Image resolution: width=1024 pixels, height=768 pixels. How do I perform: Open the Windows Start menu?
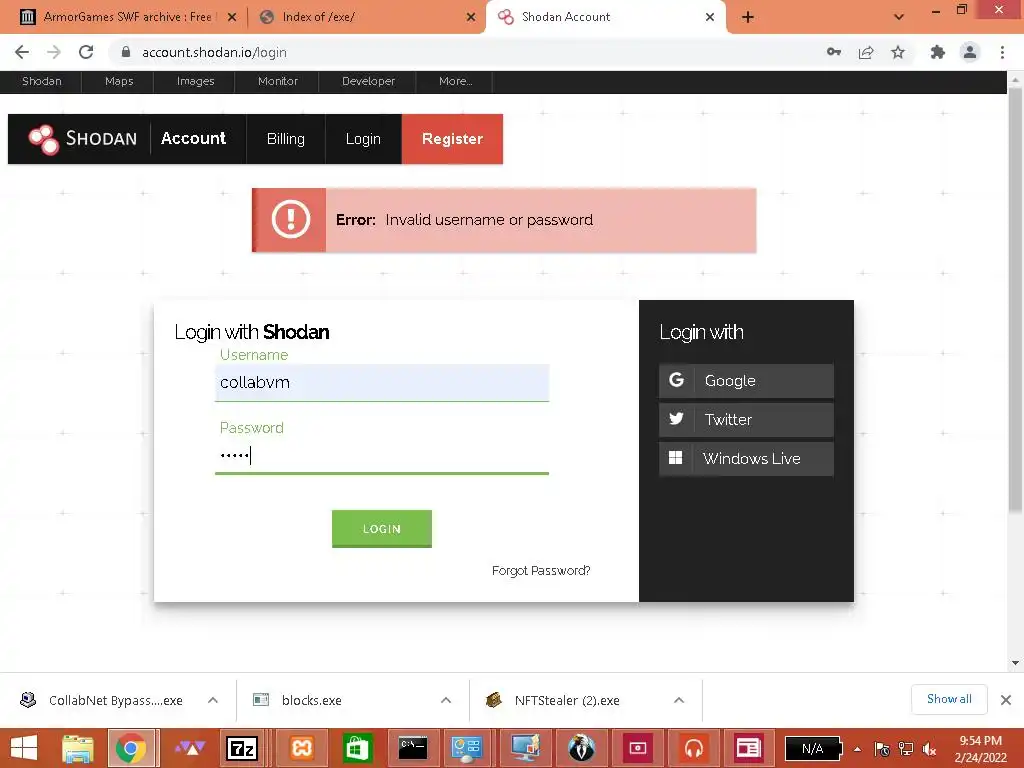pos(24,748)
